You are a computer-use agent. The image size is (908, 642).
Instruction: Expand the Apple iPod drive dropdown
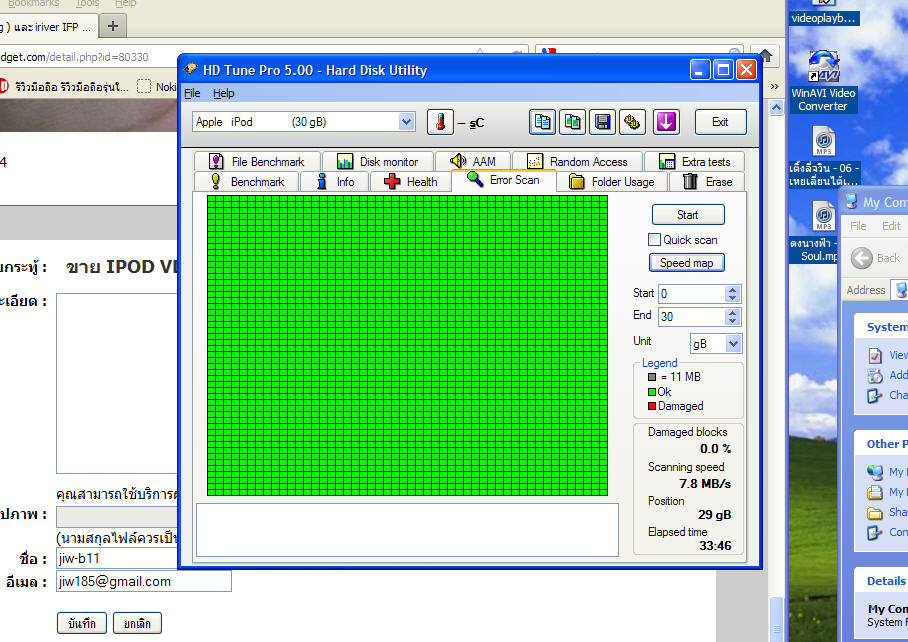[x=406, y=122]
